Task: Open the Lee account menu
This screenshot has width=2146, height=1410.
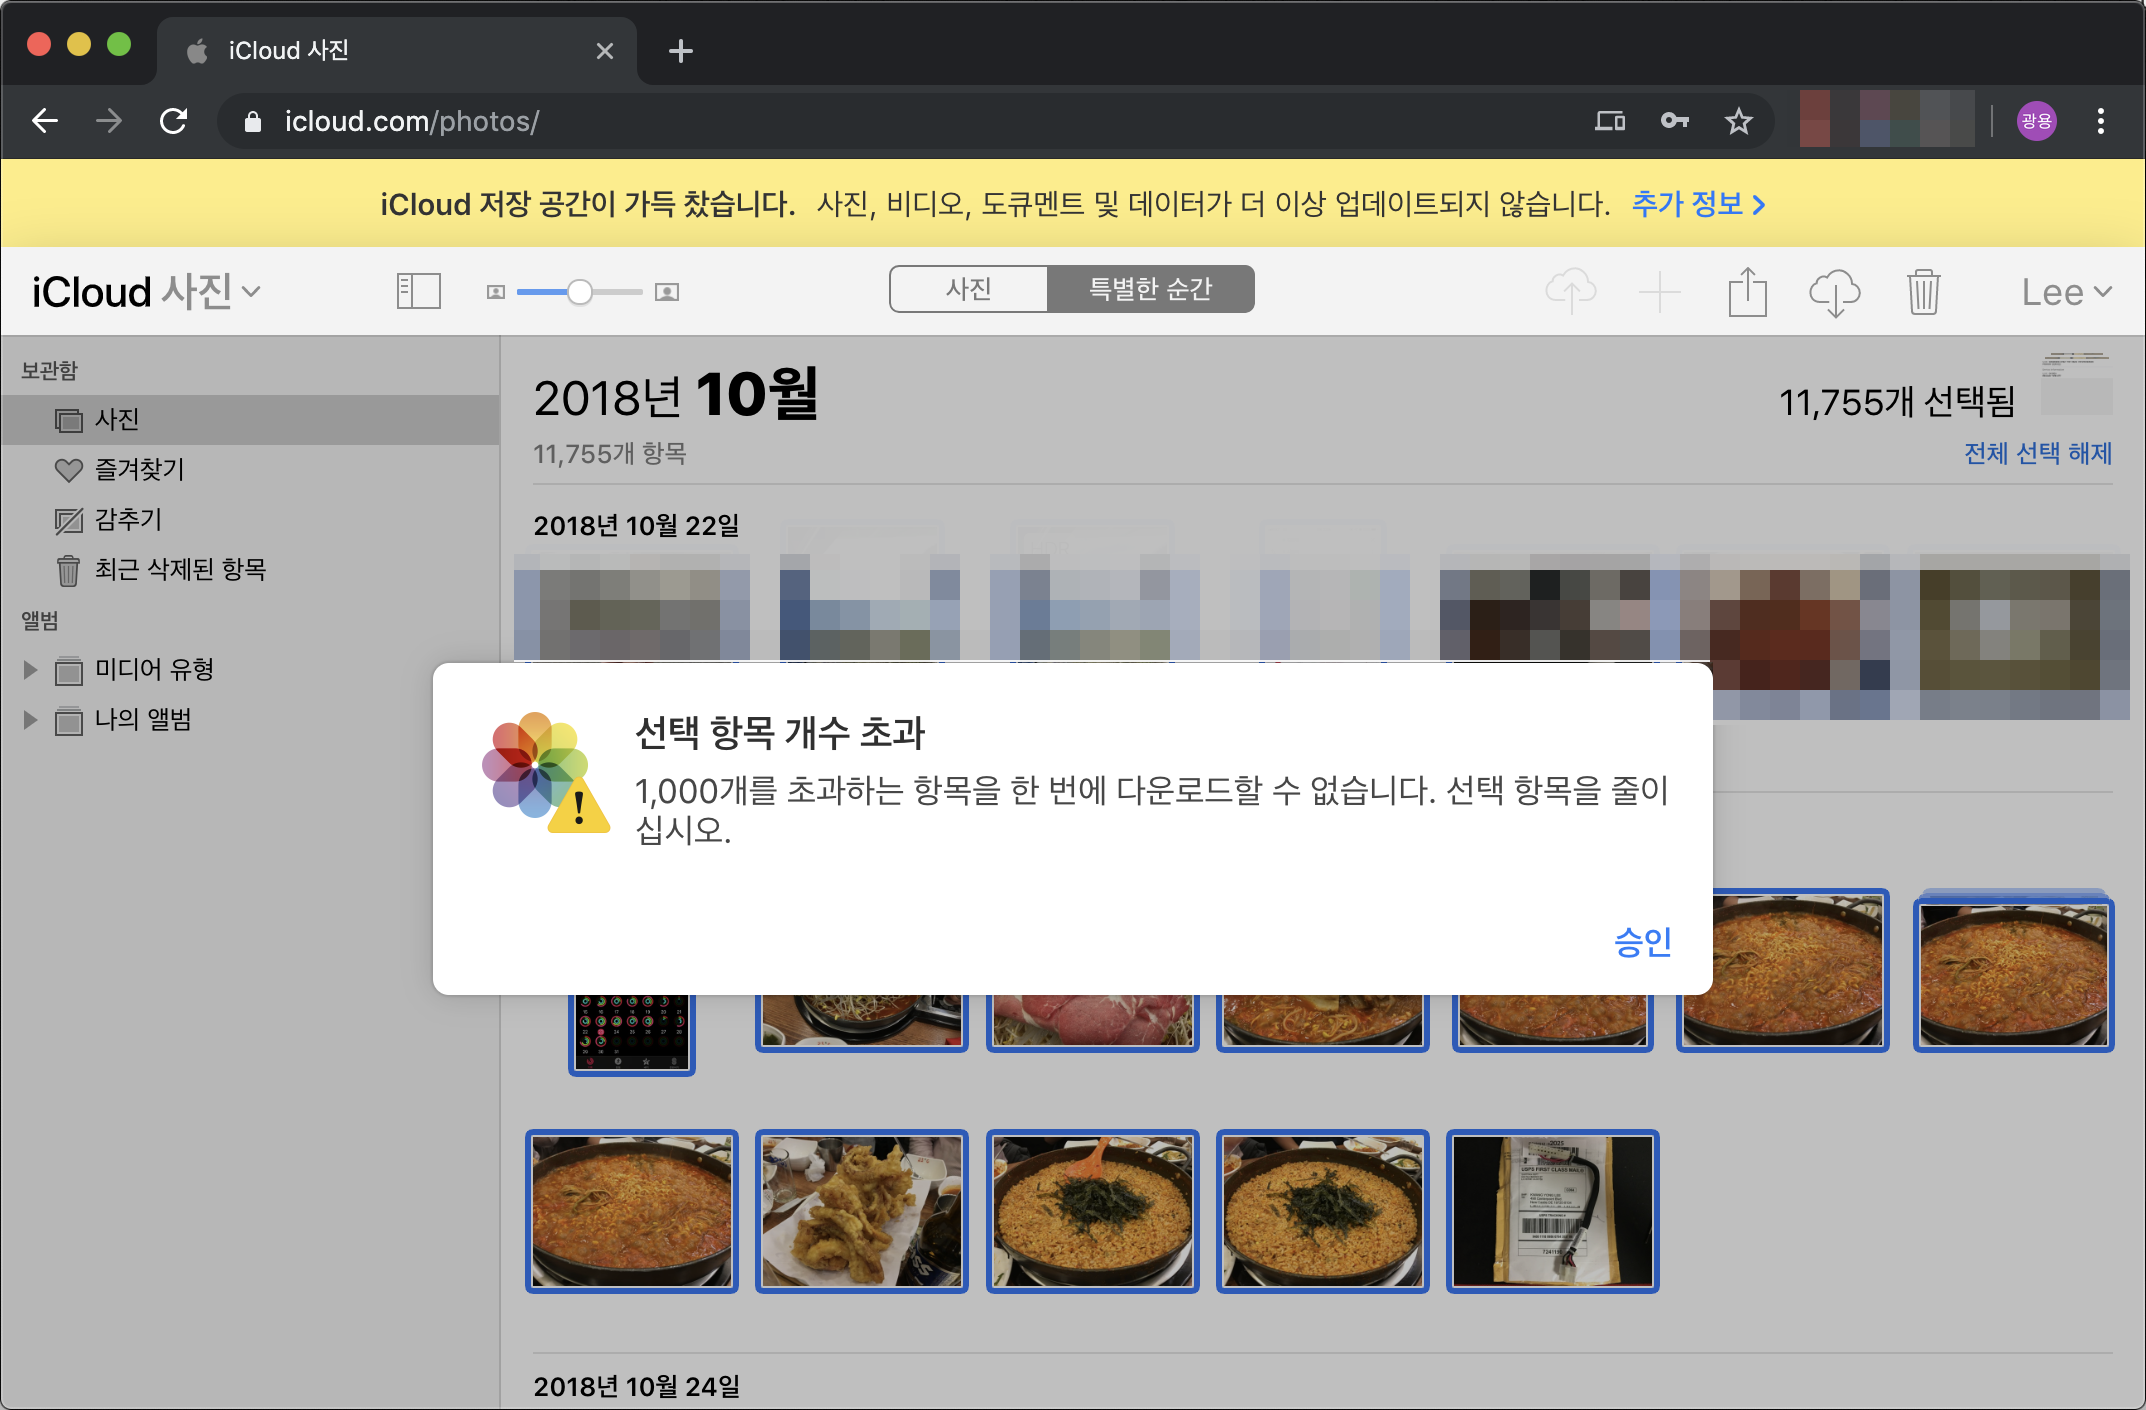Action: point(2066,292)
